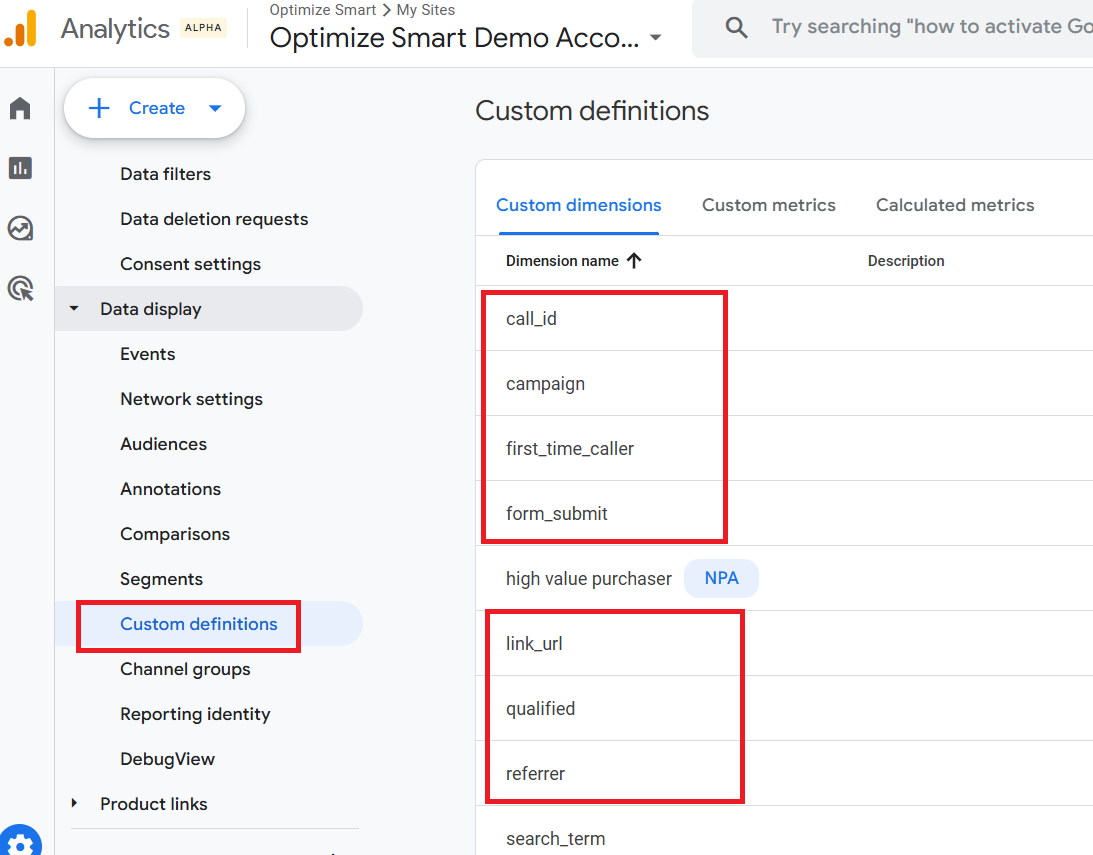Switch to the Calculated metrics tab

coord(955,205)
